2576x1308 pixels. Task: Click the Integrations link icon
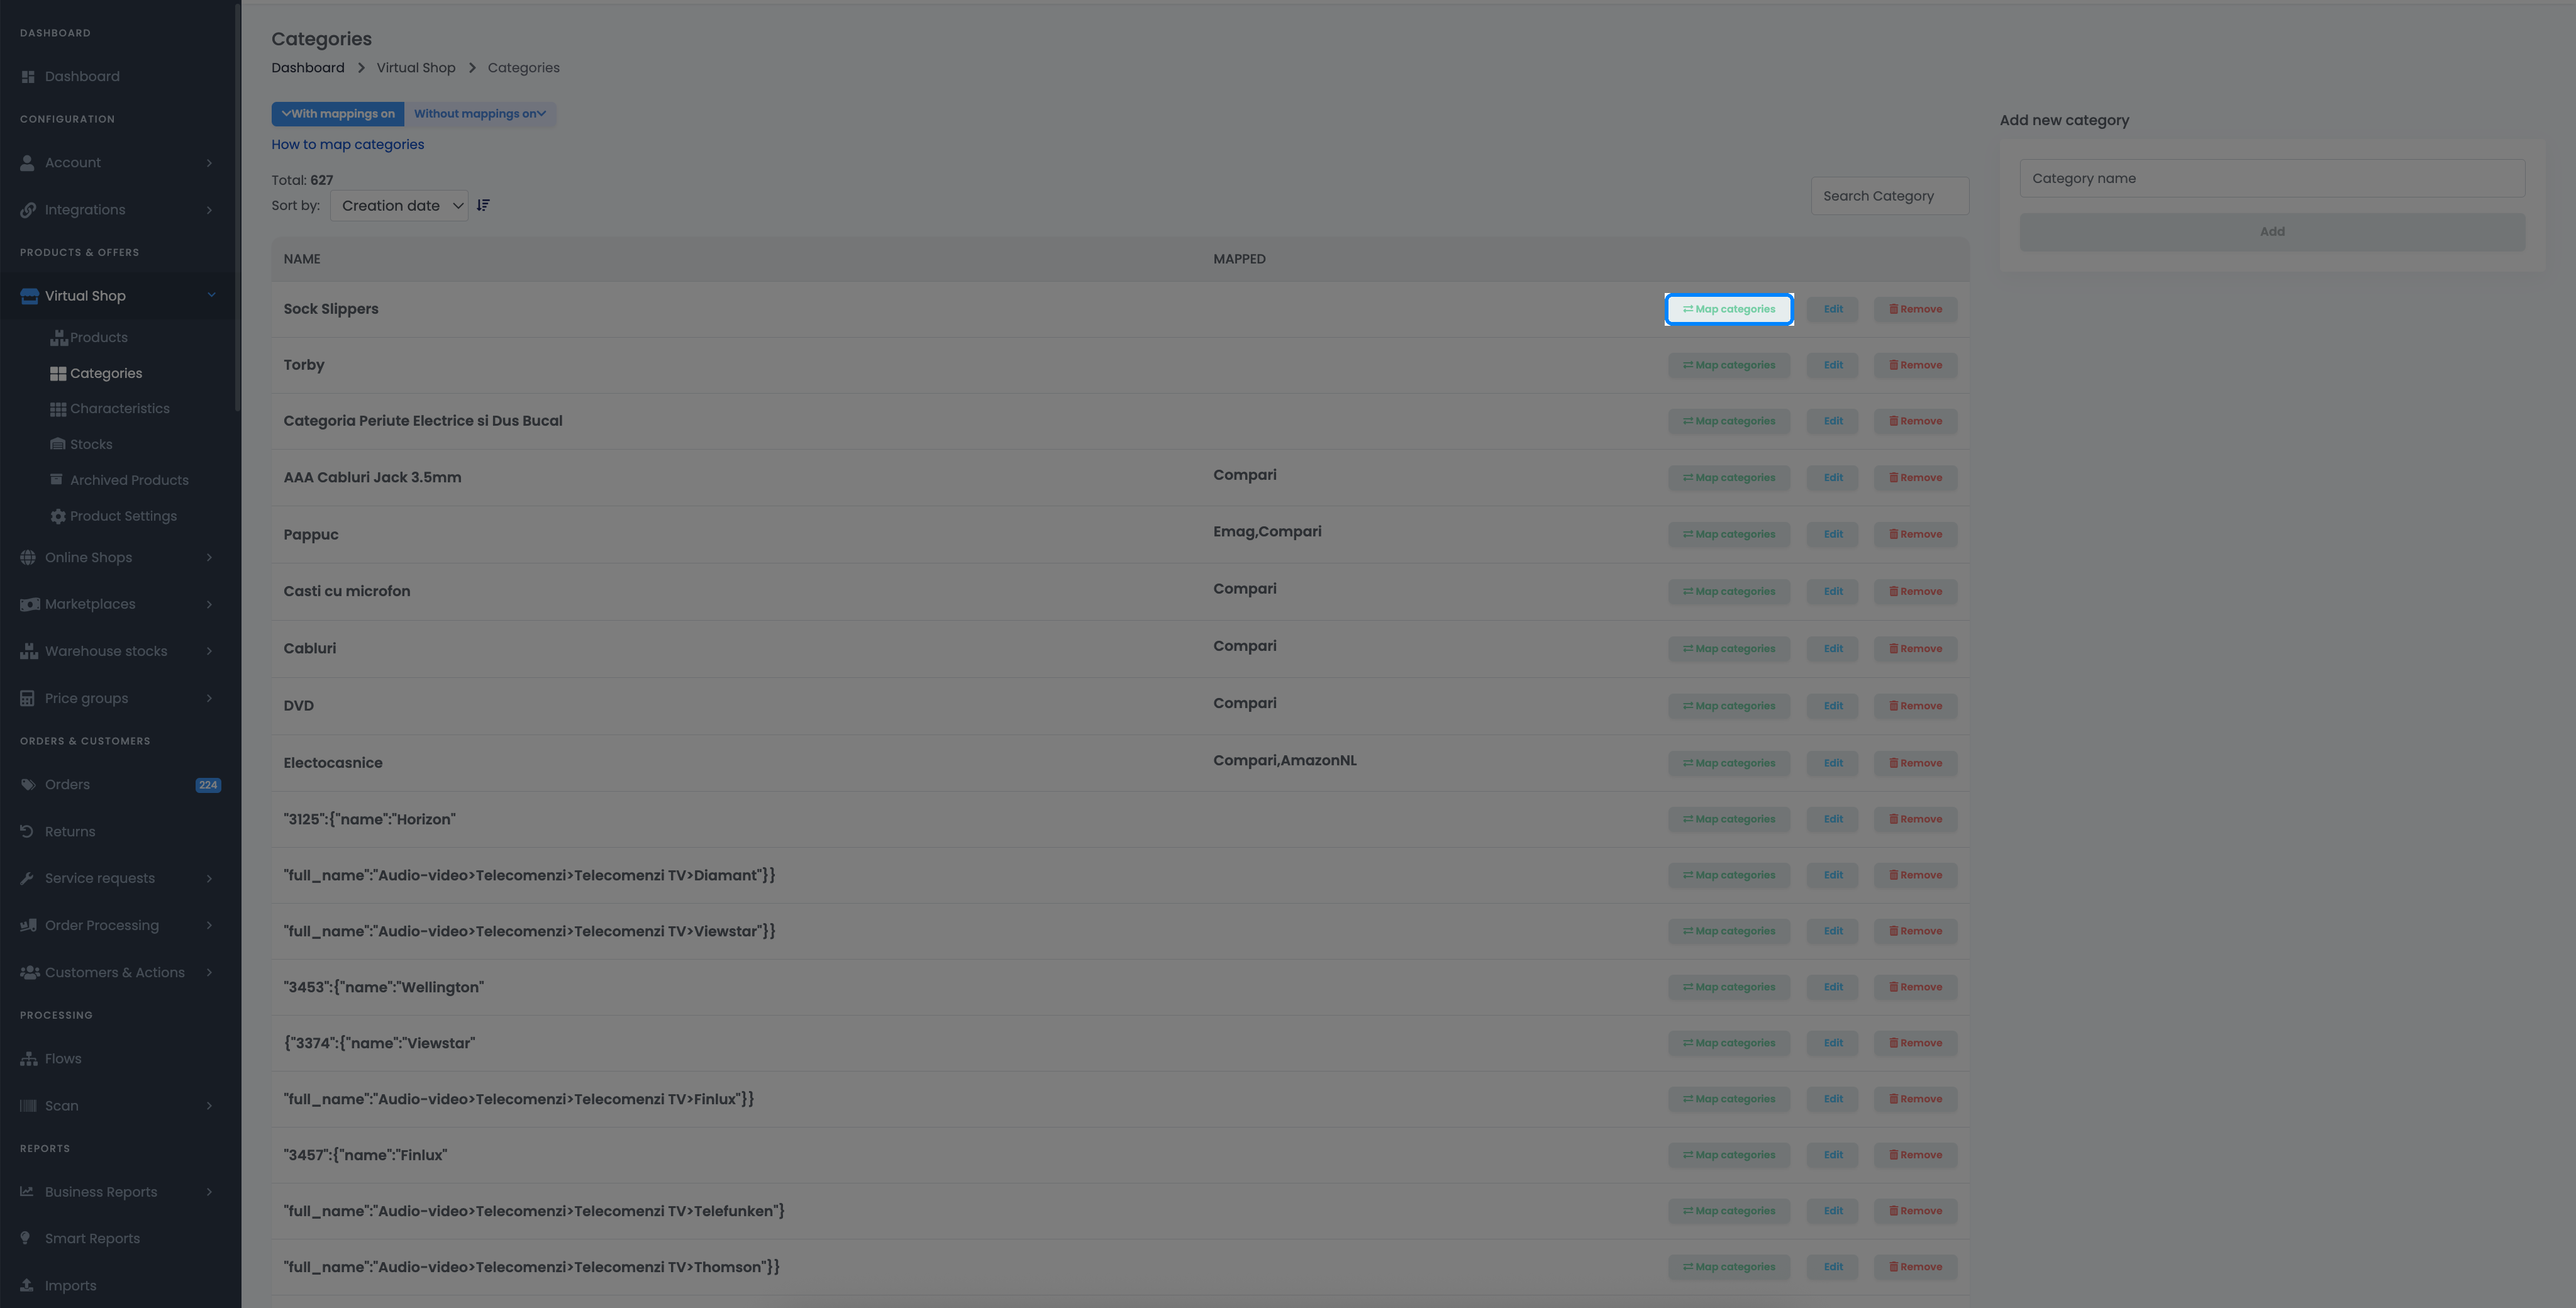(x=28, y=210)
